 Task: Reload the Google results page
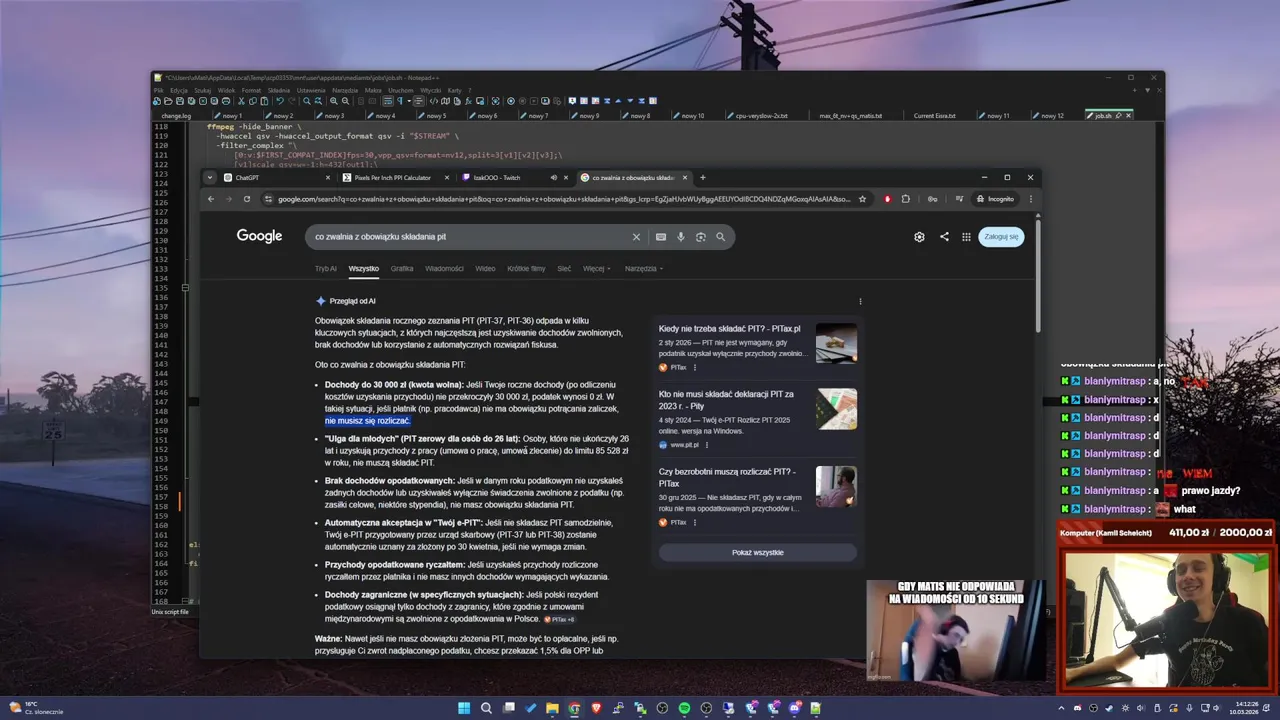point(247,199)
